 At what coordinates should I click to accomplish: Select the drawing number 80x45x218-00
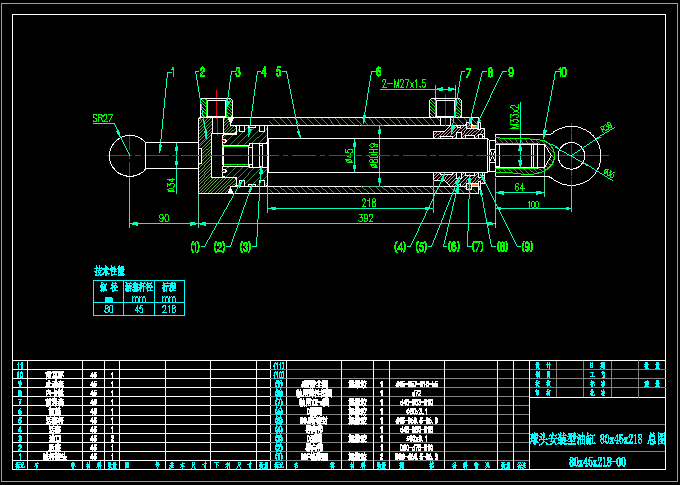point(597,462)
